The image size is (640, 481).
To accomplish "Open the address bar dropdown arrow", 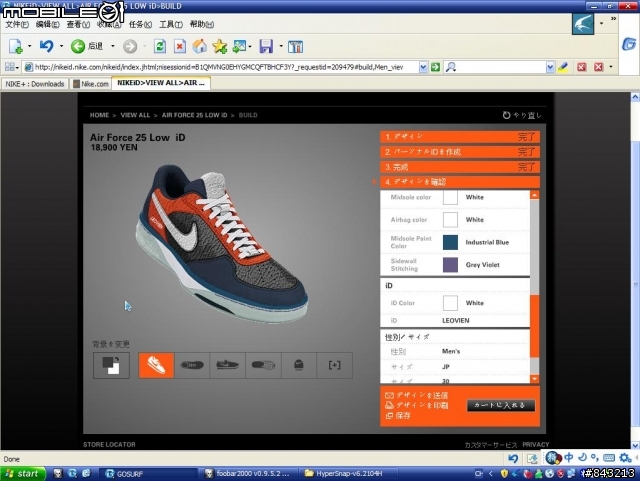I will [423, 67].
